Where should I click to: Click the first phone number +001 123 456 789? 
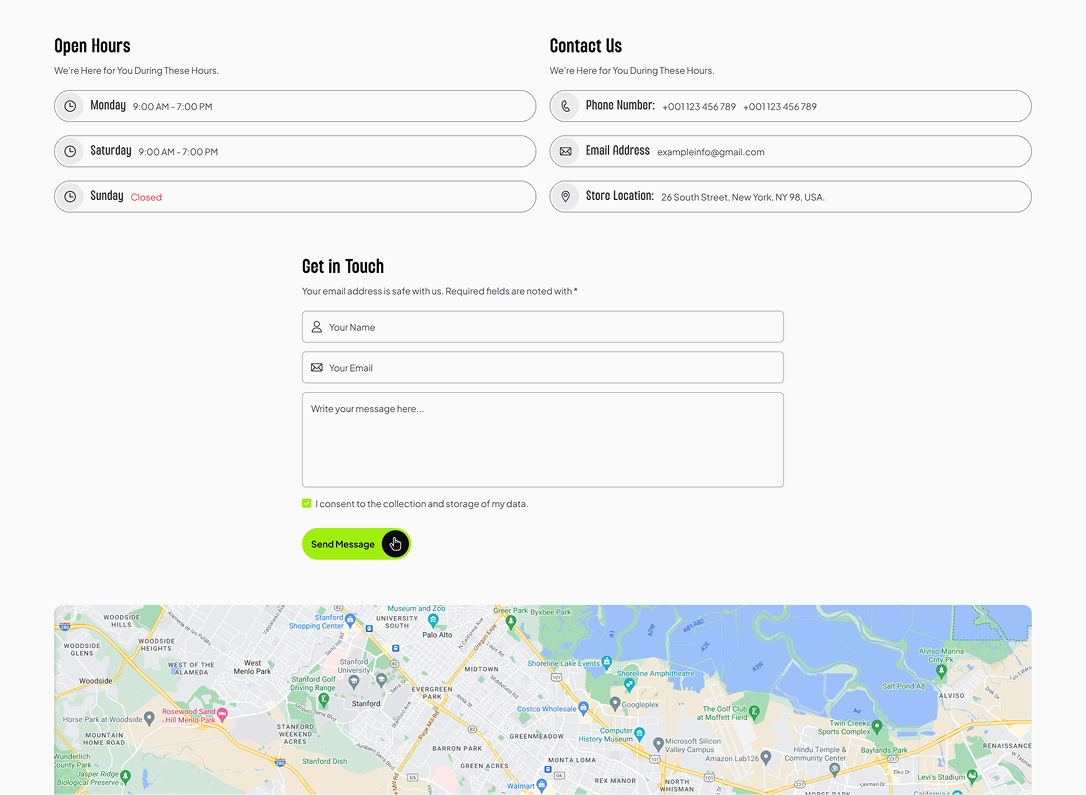coord(699,107)
